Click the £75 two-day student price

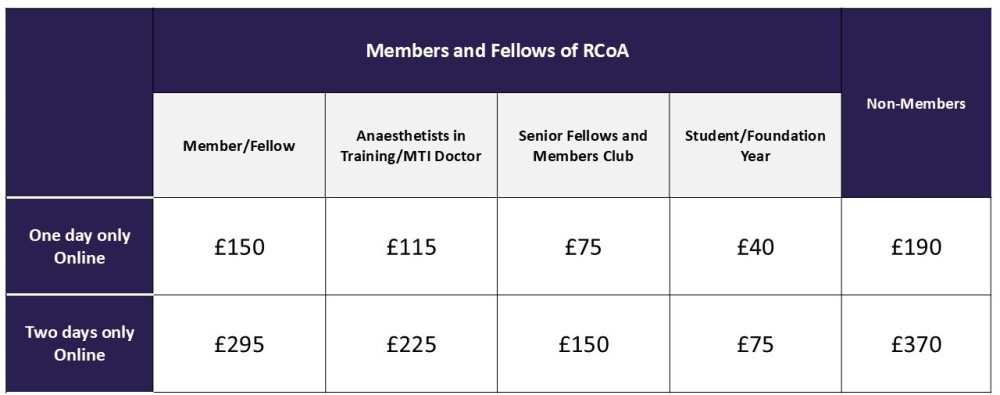pos(755,345)
